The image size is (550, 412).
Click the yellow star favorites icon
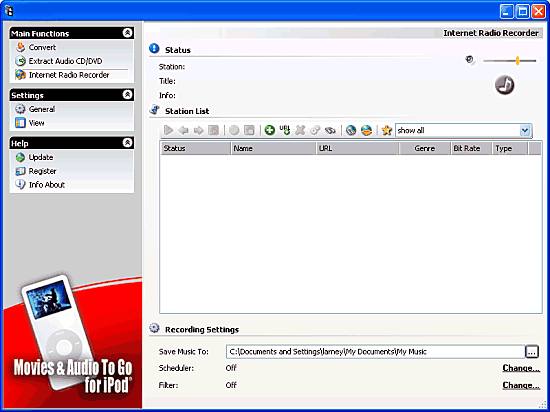tap(387, 130)
